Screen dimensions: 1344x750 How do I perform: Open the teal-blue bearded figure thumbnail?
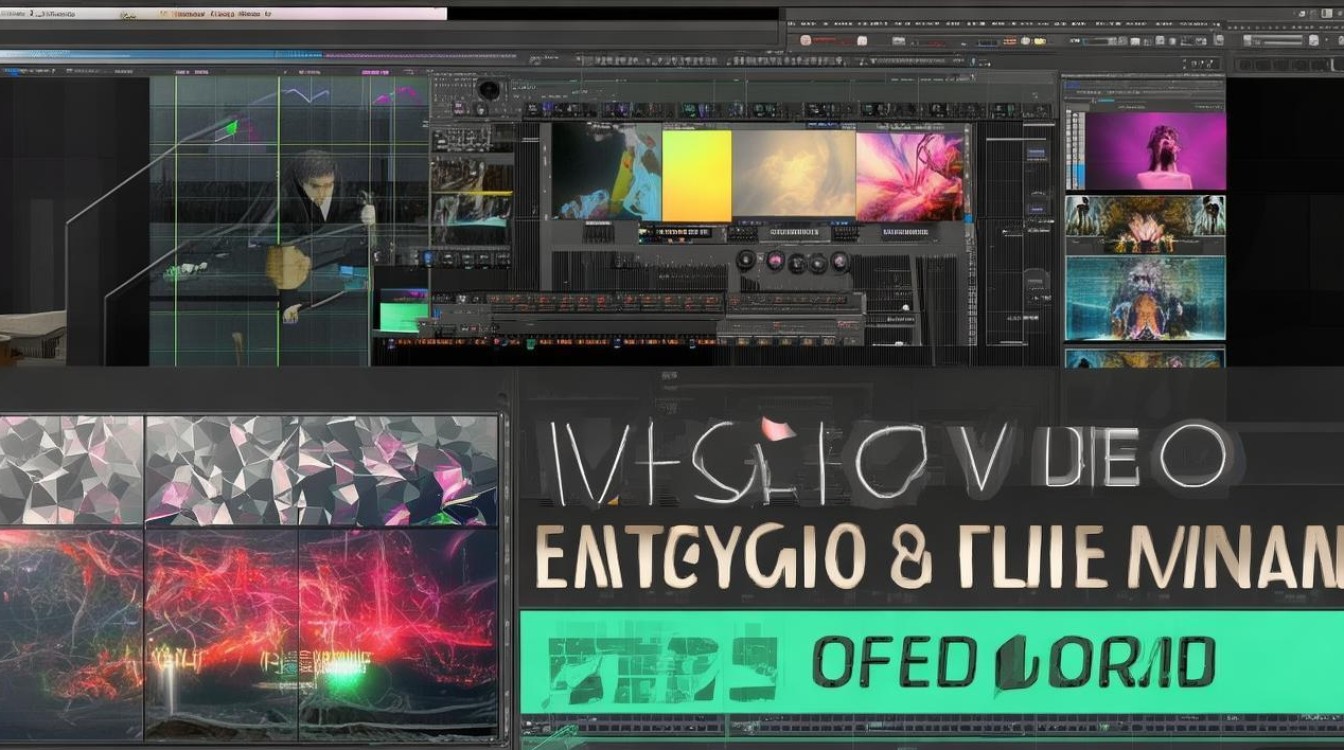click(x=1145, y=298)
